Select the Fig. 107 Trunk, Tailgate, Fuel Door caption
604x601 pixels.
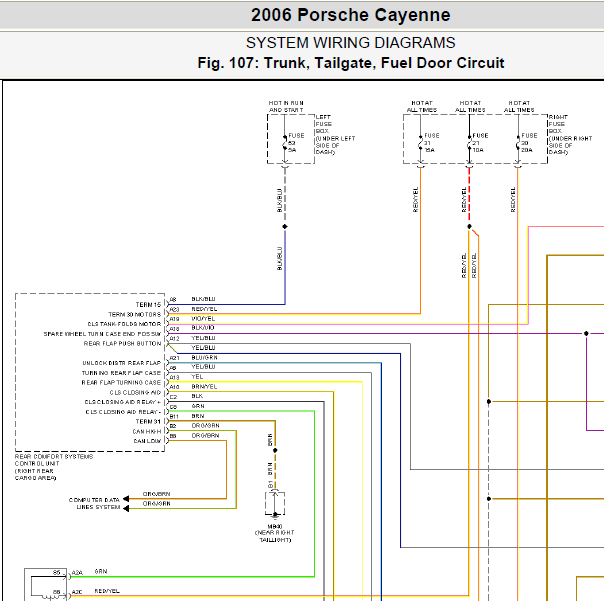351,63
